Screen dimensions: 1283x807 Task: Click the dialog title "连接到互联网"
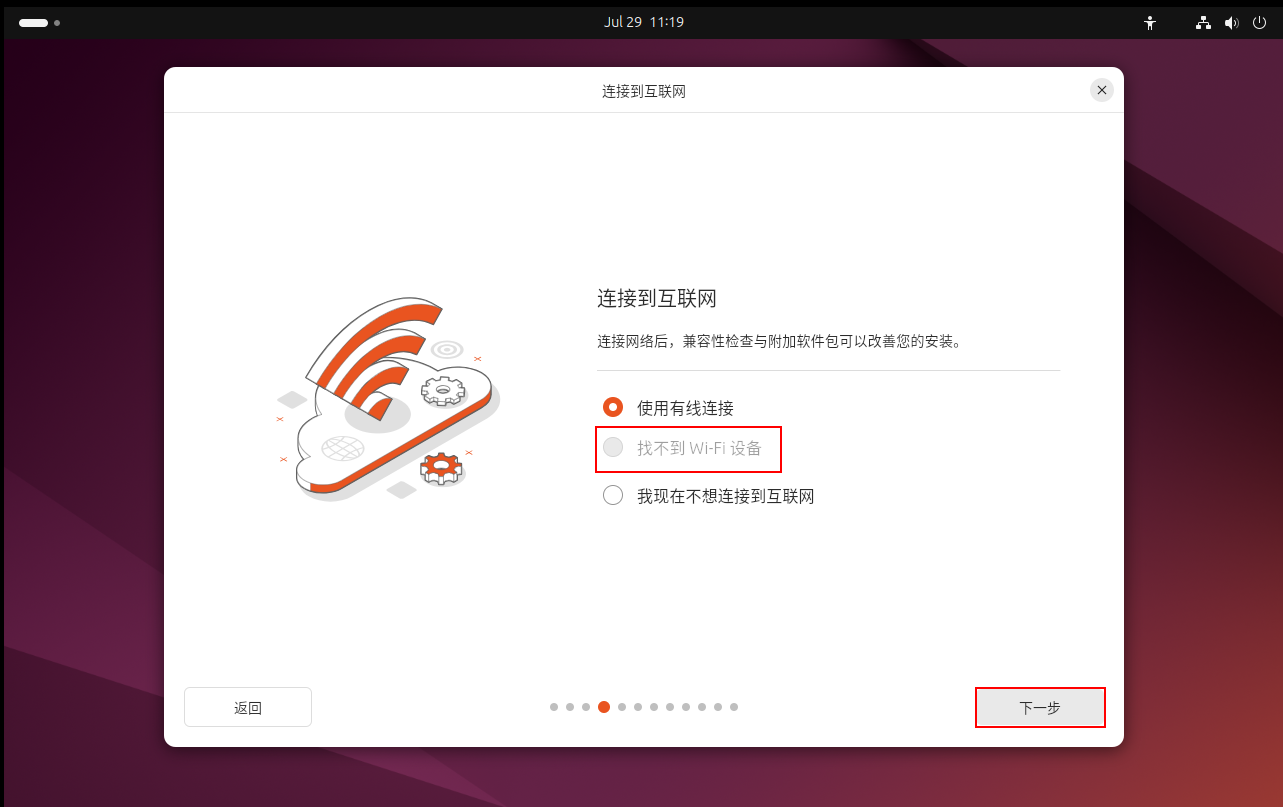[643, 90]
